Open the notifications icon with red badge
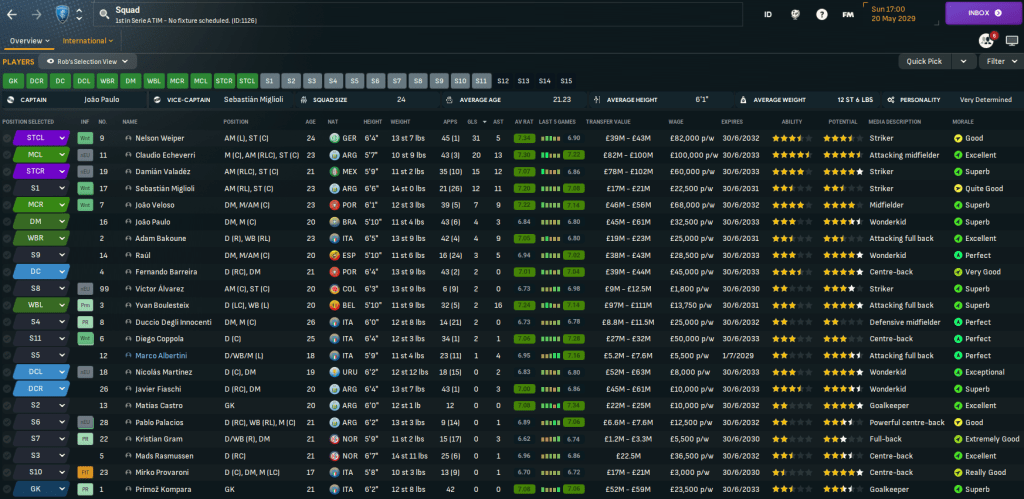 (x=984, y=41)
